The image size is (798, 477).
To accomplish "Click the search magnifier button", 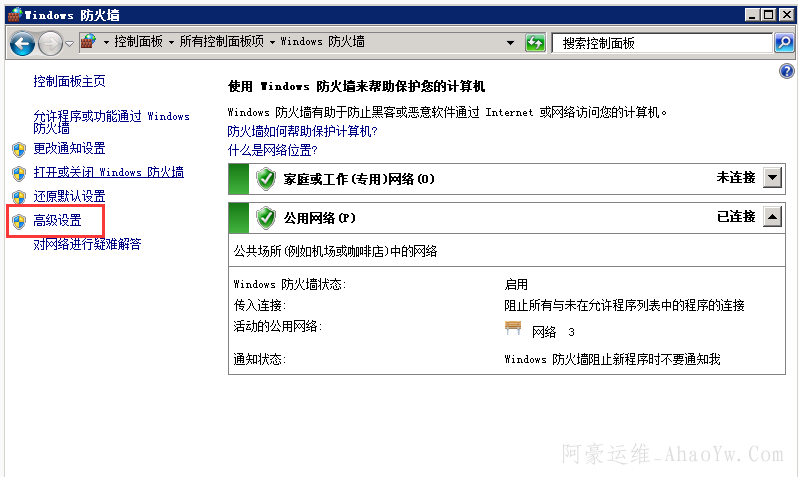I will (784, 43).
